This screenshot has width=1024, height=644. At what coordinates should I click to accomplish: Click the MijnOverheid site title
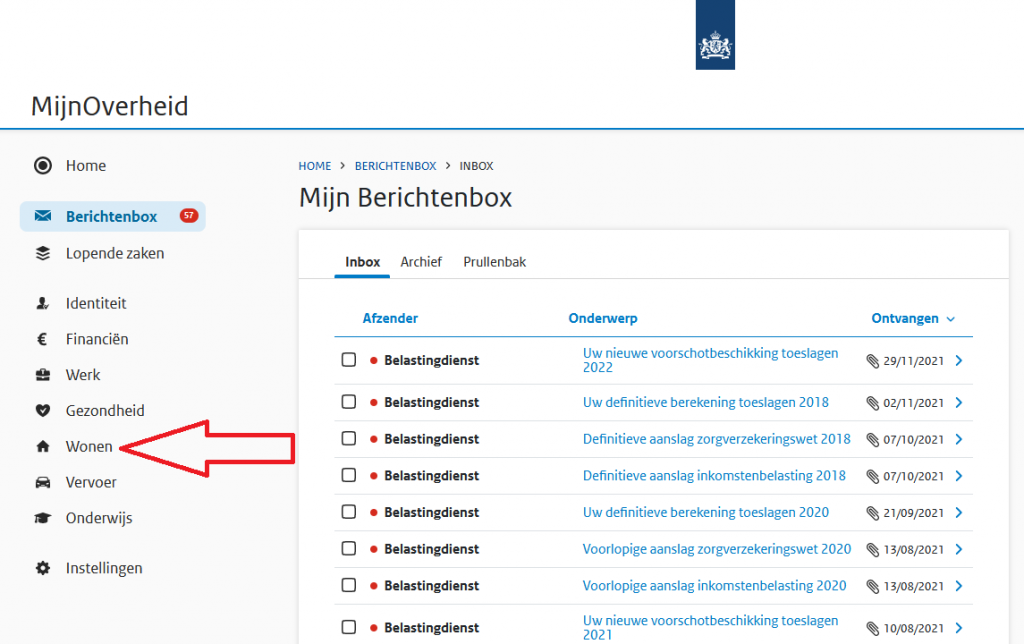(x=110, y=106)
